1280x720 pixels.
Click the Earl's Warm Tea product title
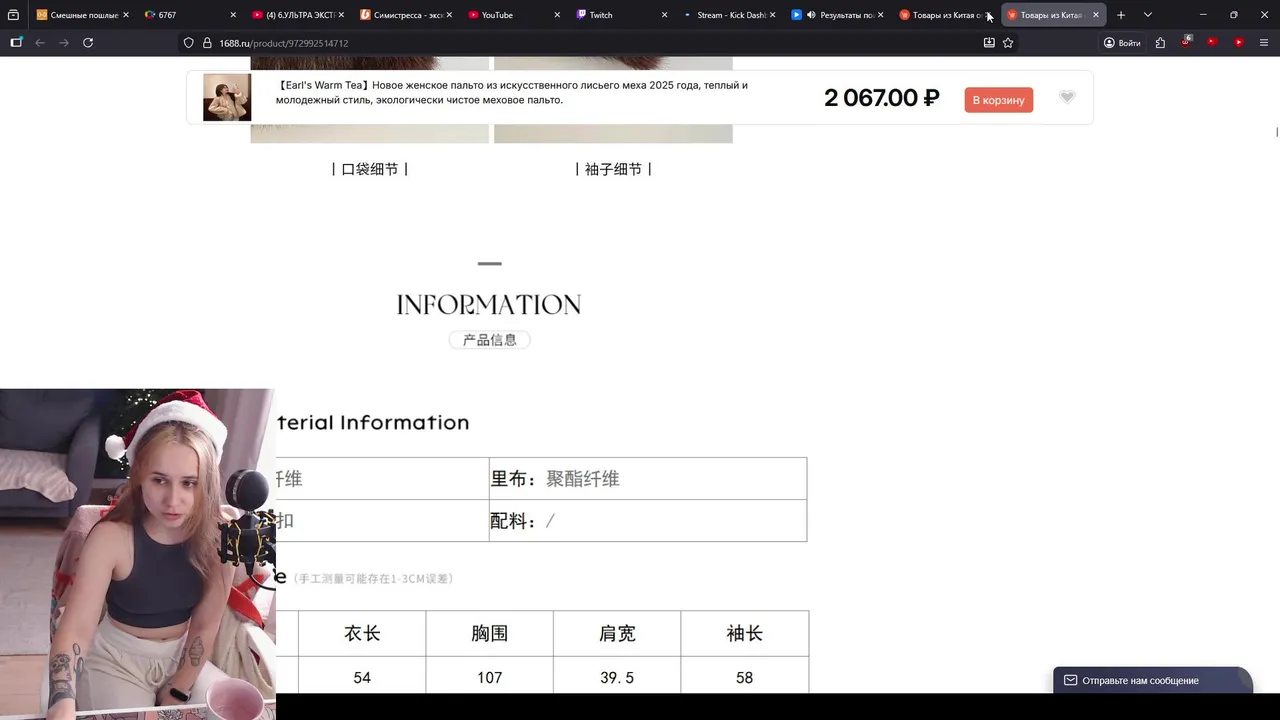pos(512,92)
